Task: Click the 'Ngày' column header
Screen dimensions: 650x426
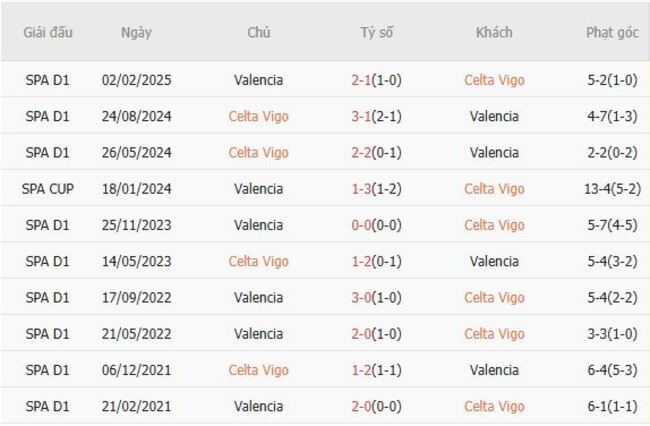Action: coord(136,32)
